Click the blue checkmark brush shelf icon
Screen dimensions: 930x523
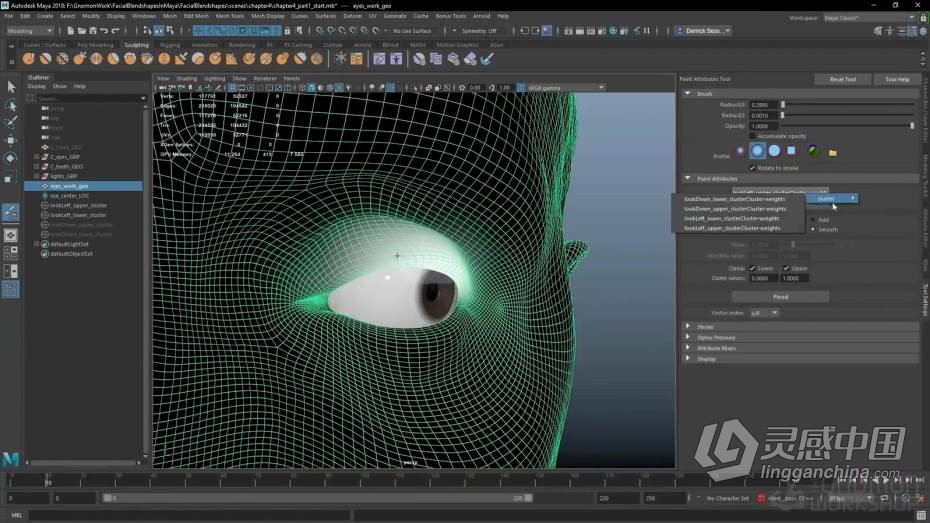pos(487,59)
